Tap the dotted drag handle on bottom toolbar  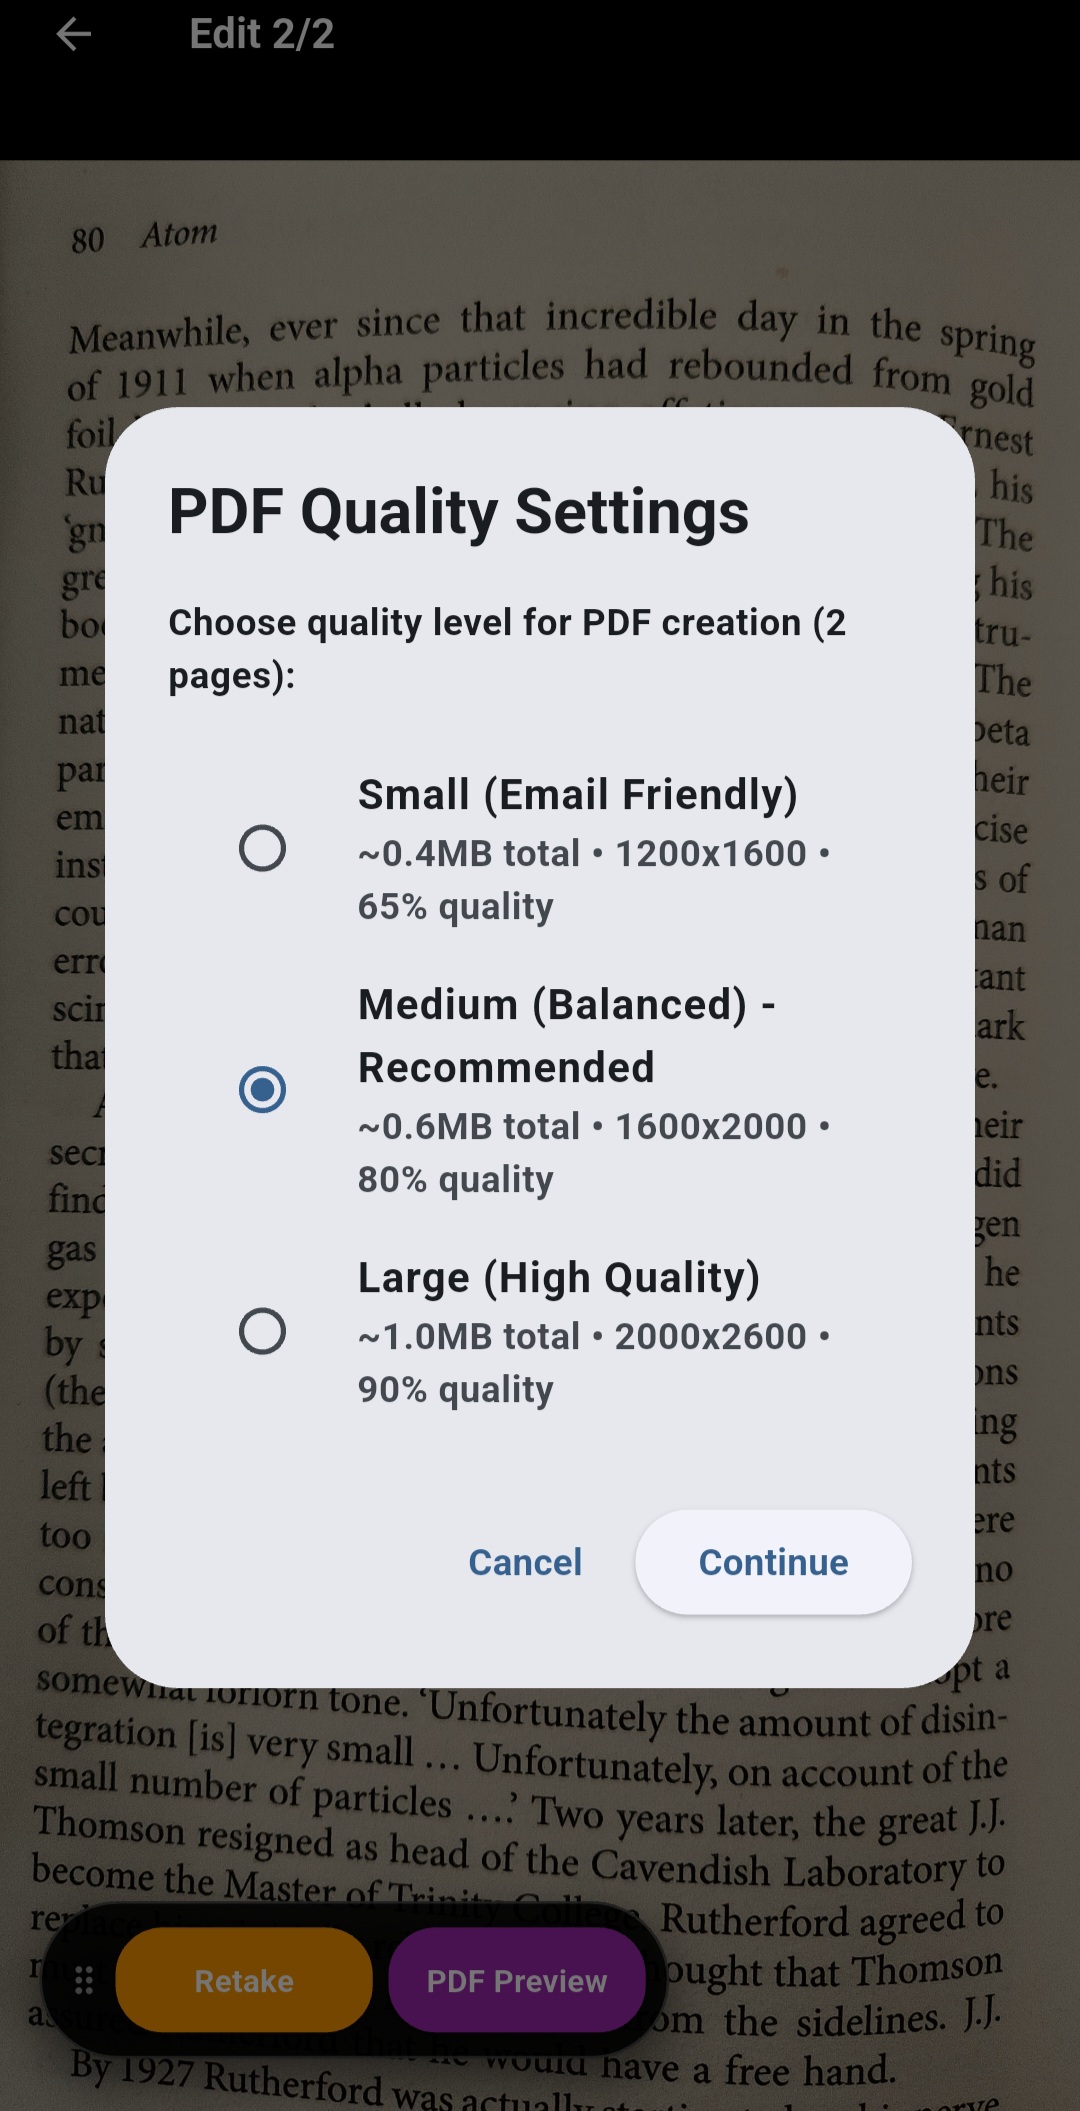[x=84, y=1980]
